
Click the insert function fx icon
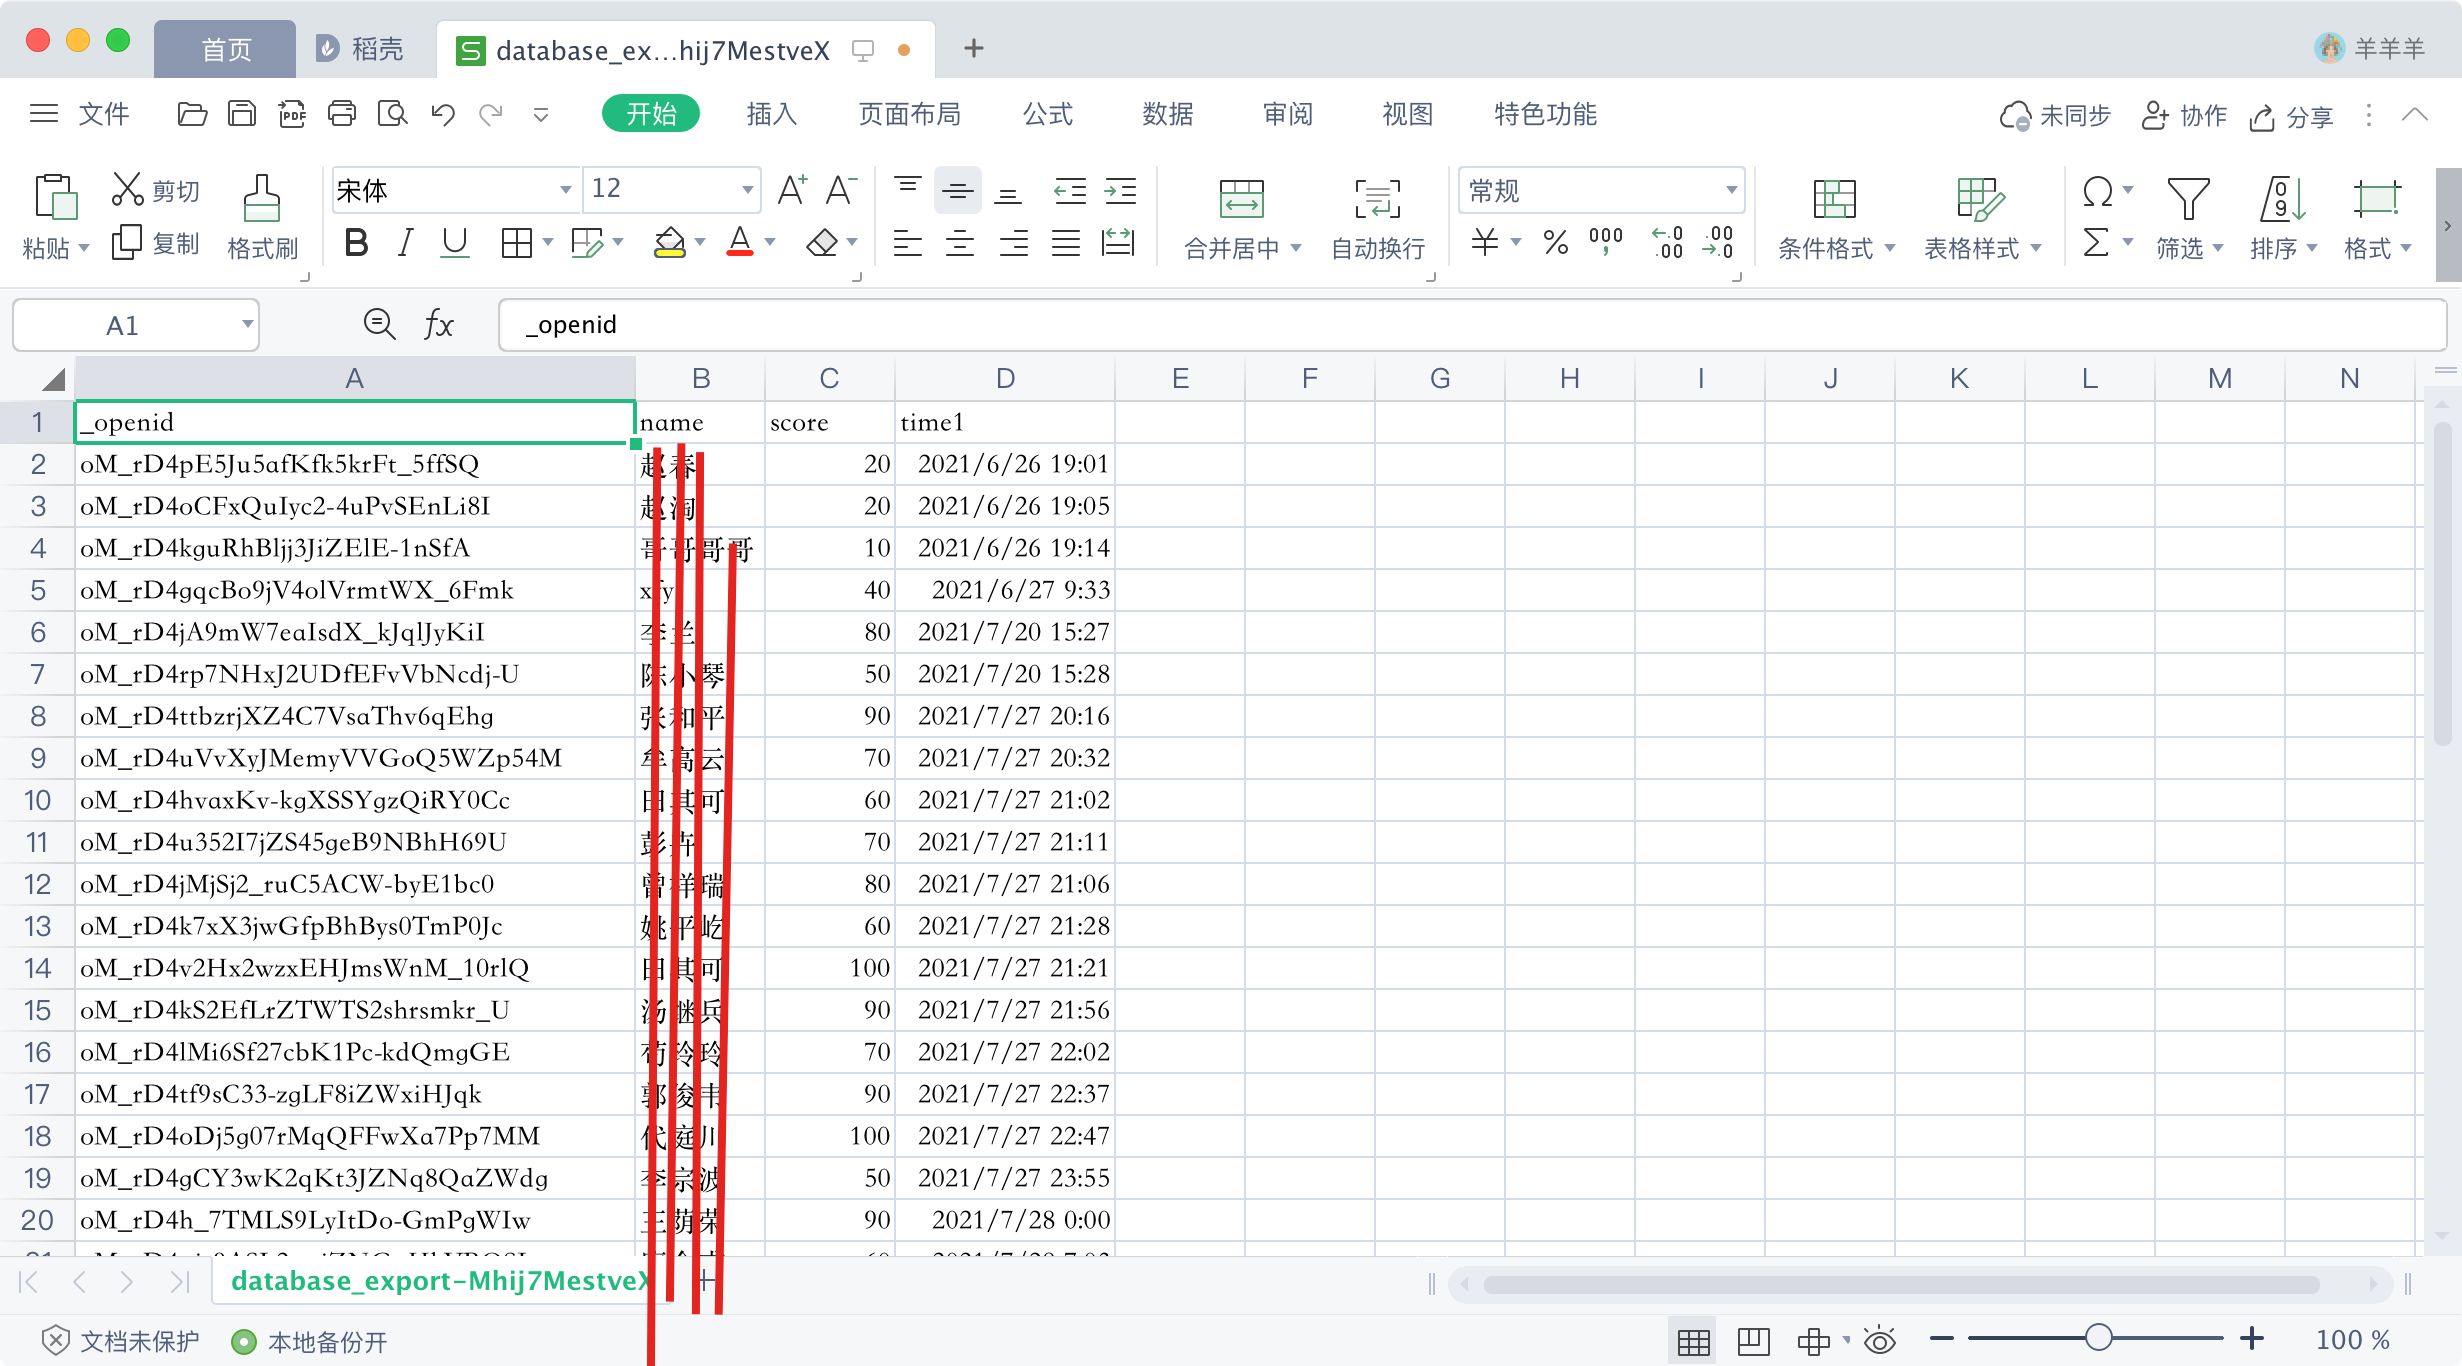pyautogui.click(x=438, y=323)
